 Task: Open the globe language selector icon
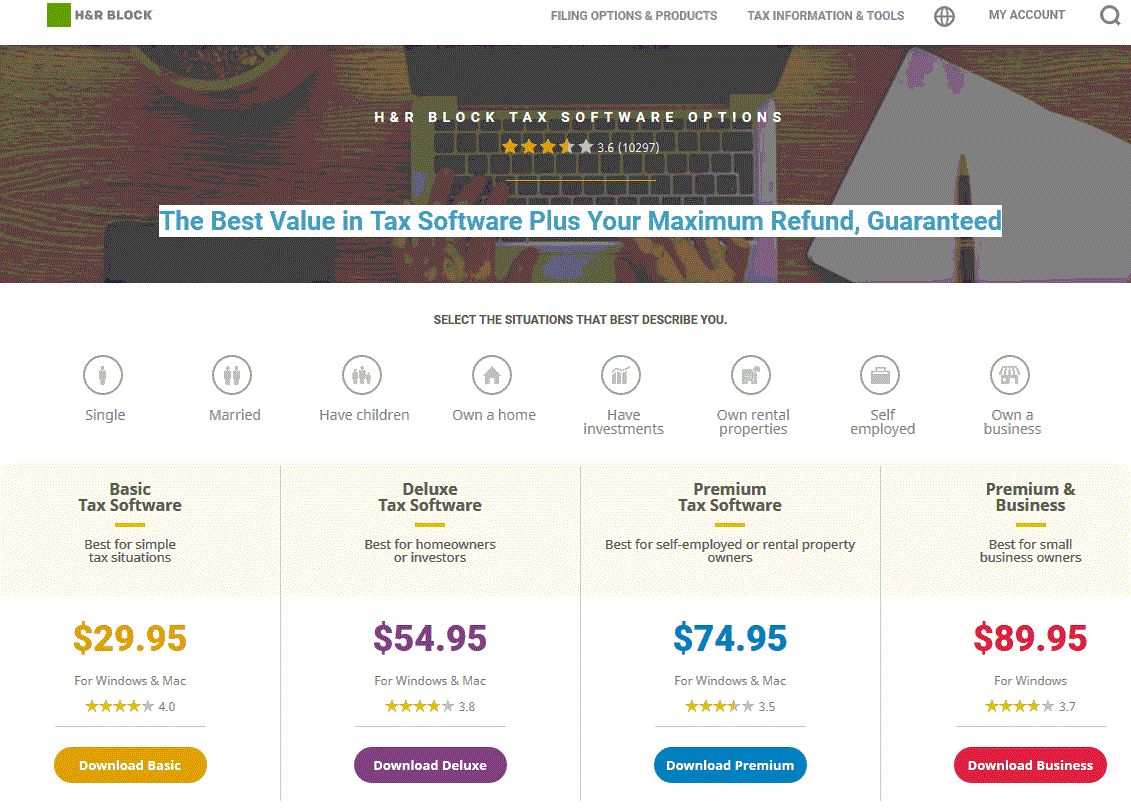coord(944,16)
